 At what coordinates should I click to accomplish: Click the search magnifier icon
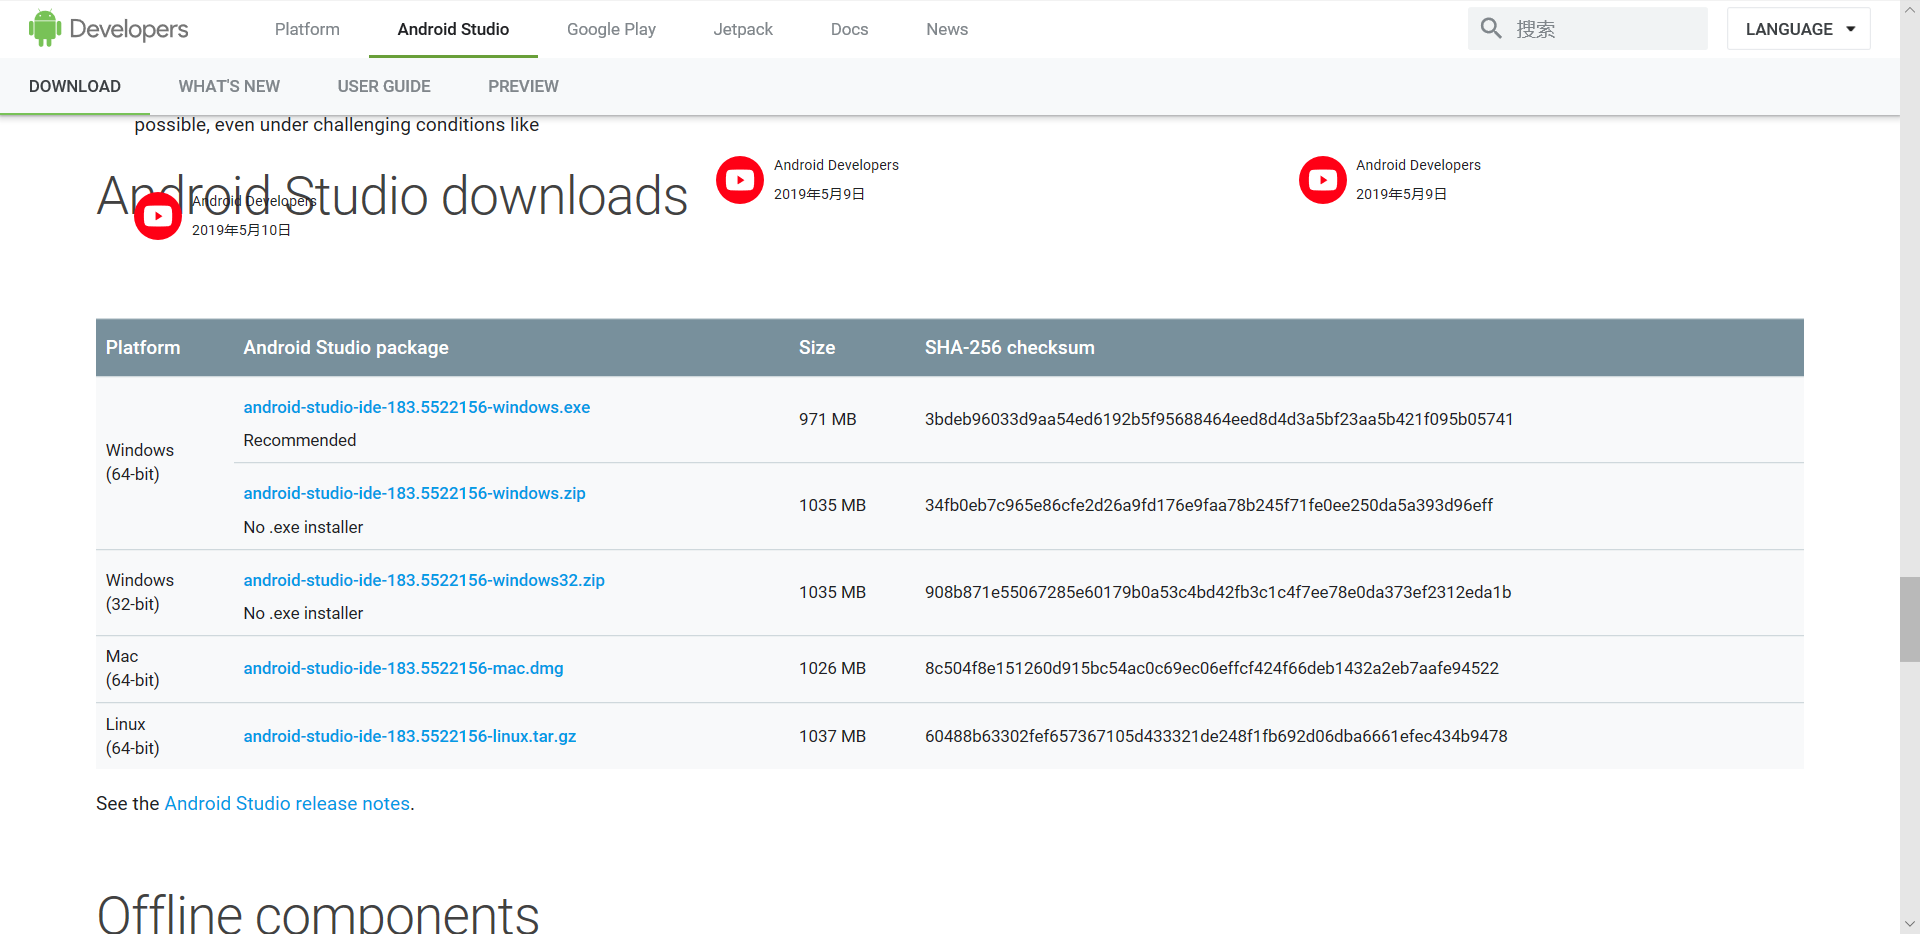1491,29
